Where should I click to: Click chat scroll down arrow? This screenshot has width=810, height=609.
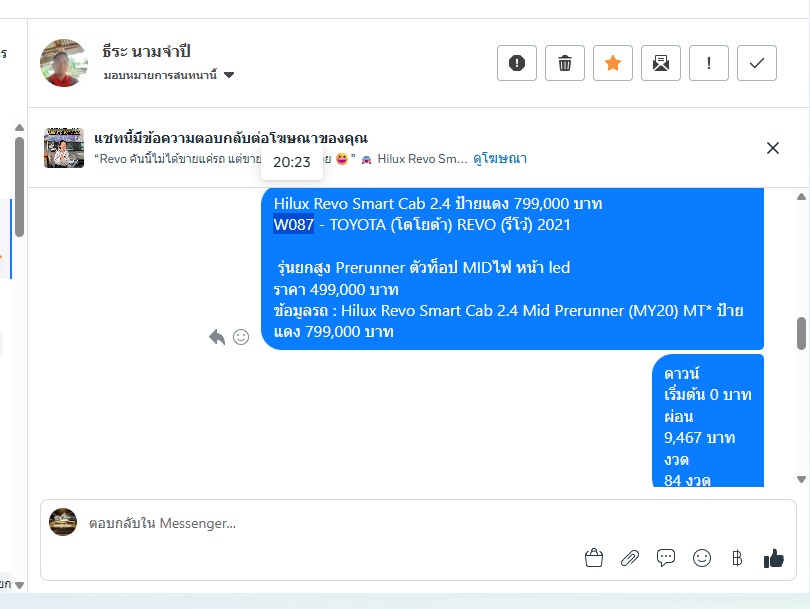(801, 479)
